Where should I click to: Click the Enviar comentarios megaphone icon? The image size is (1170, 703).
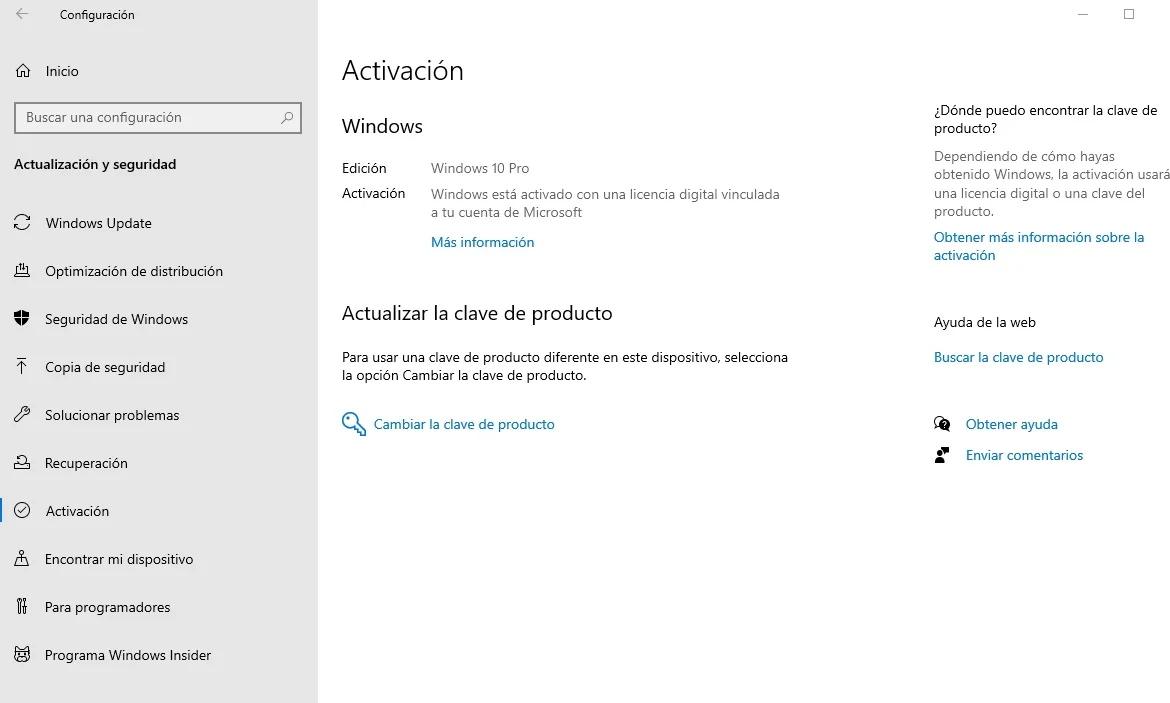click(x=941, y=455)
